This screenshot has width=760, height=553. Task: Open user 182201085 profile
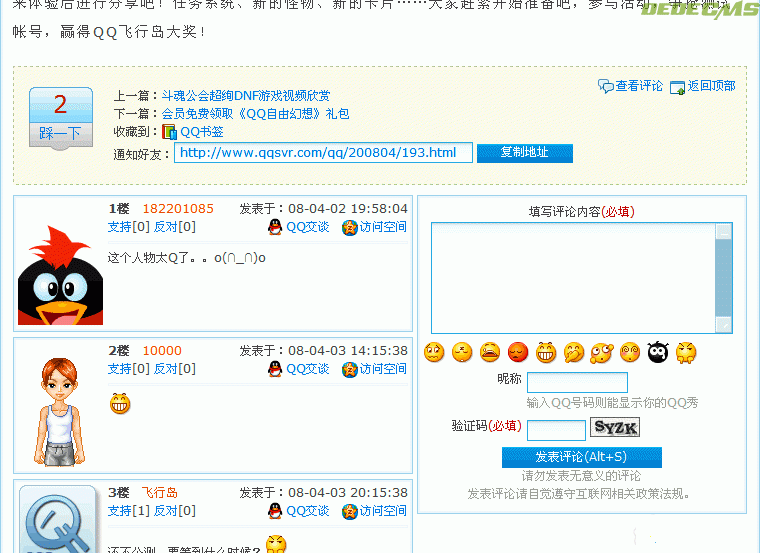tap(178, 209)
